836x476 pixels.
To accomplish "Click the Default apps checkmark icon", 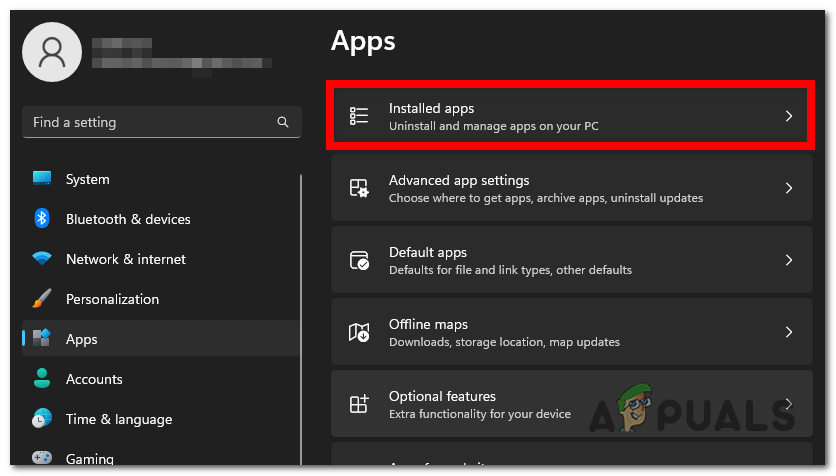I will [x=359, y=260].
